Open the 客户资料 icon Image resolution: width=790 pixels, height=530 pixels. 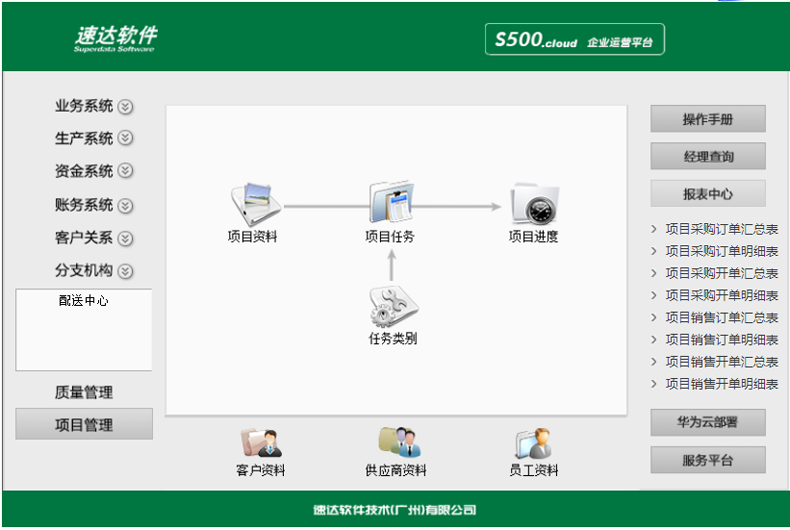coord(261,443)
